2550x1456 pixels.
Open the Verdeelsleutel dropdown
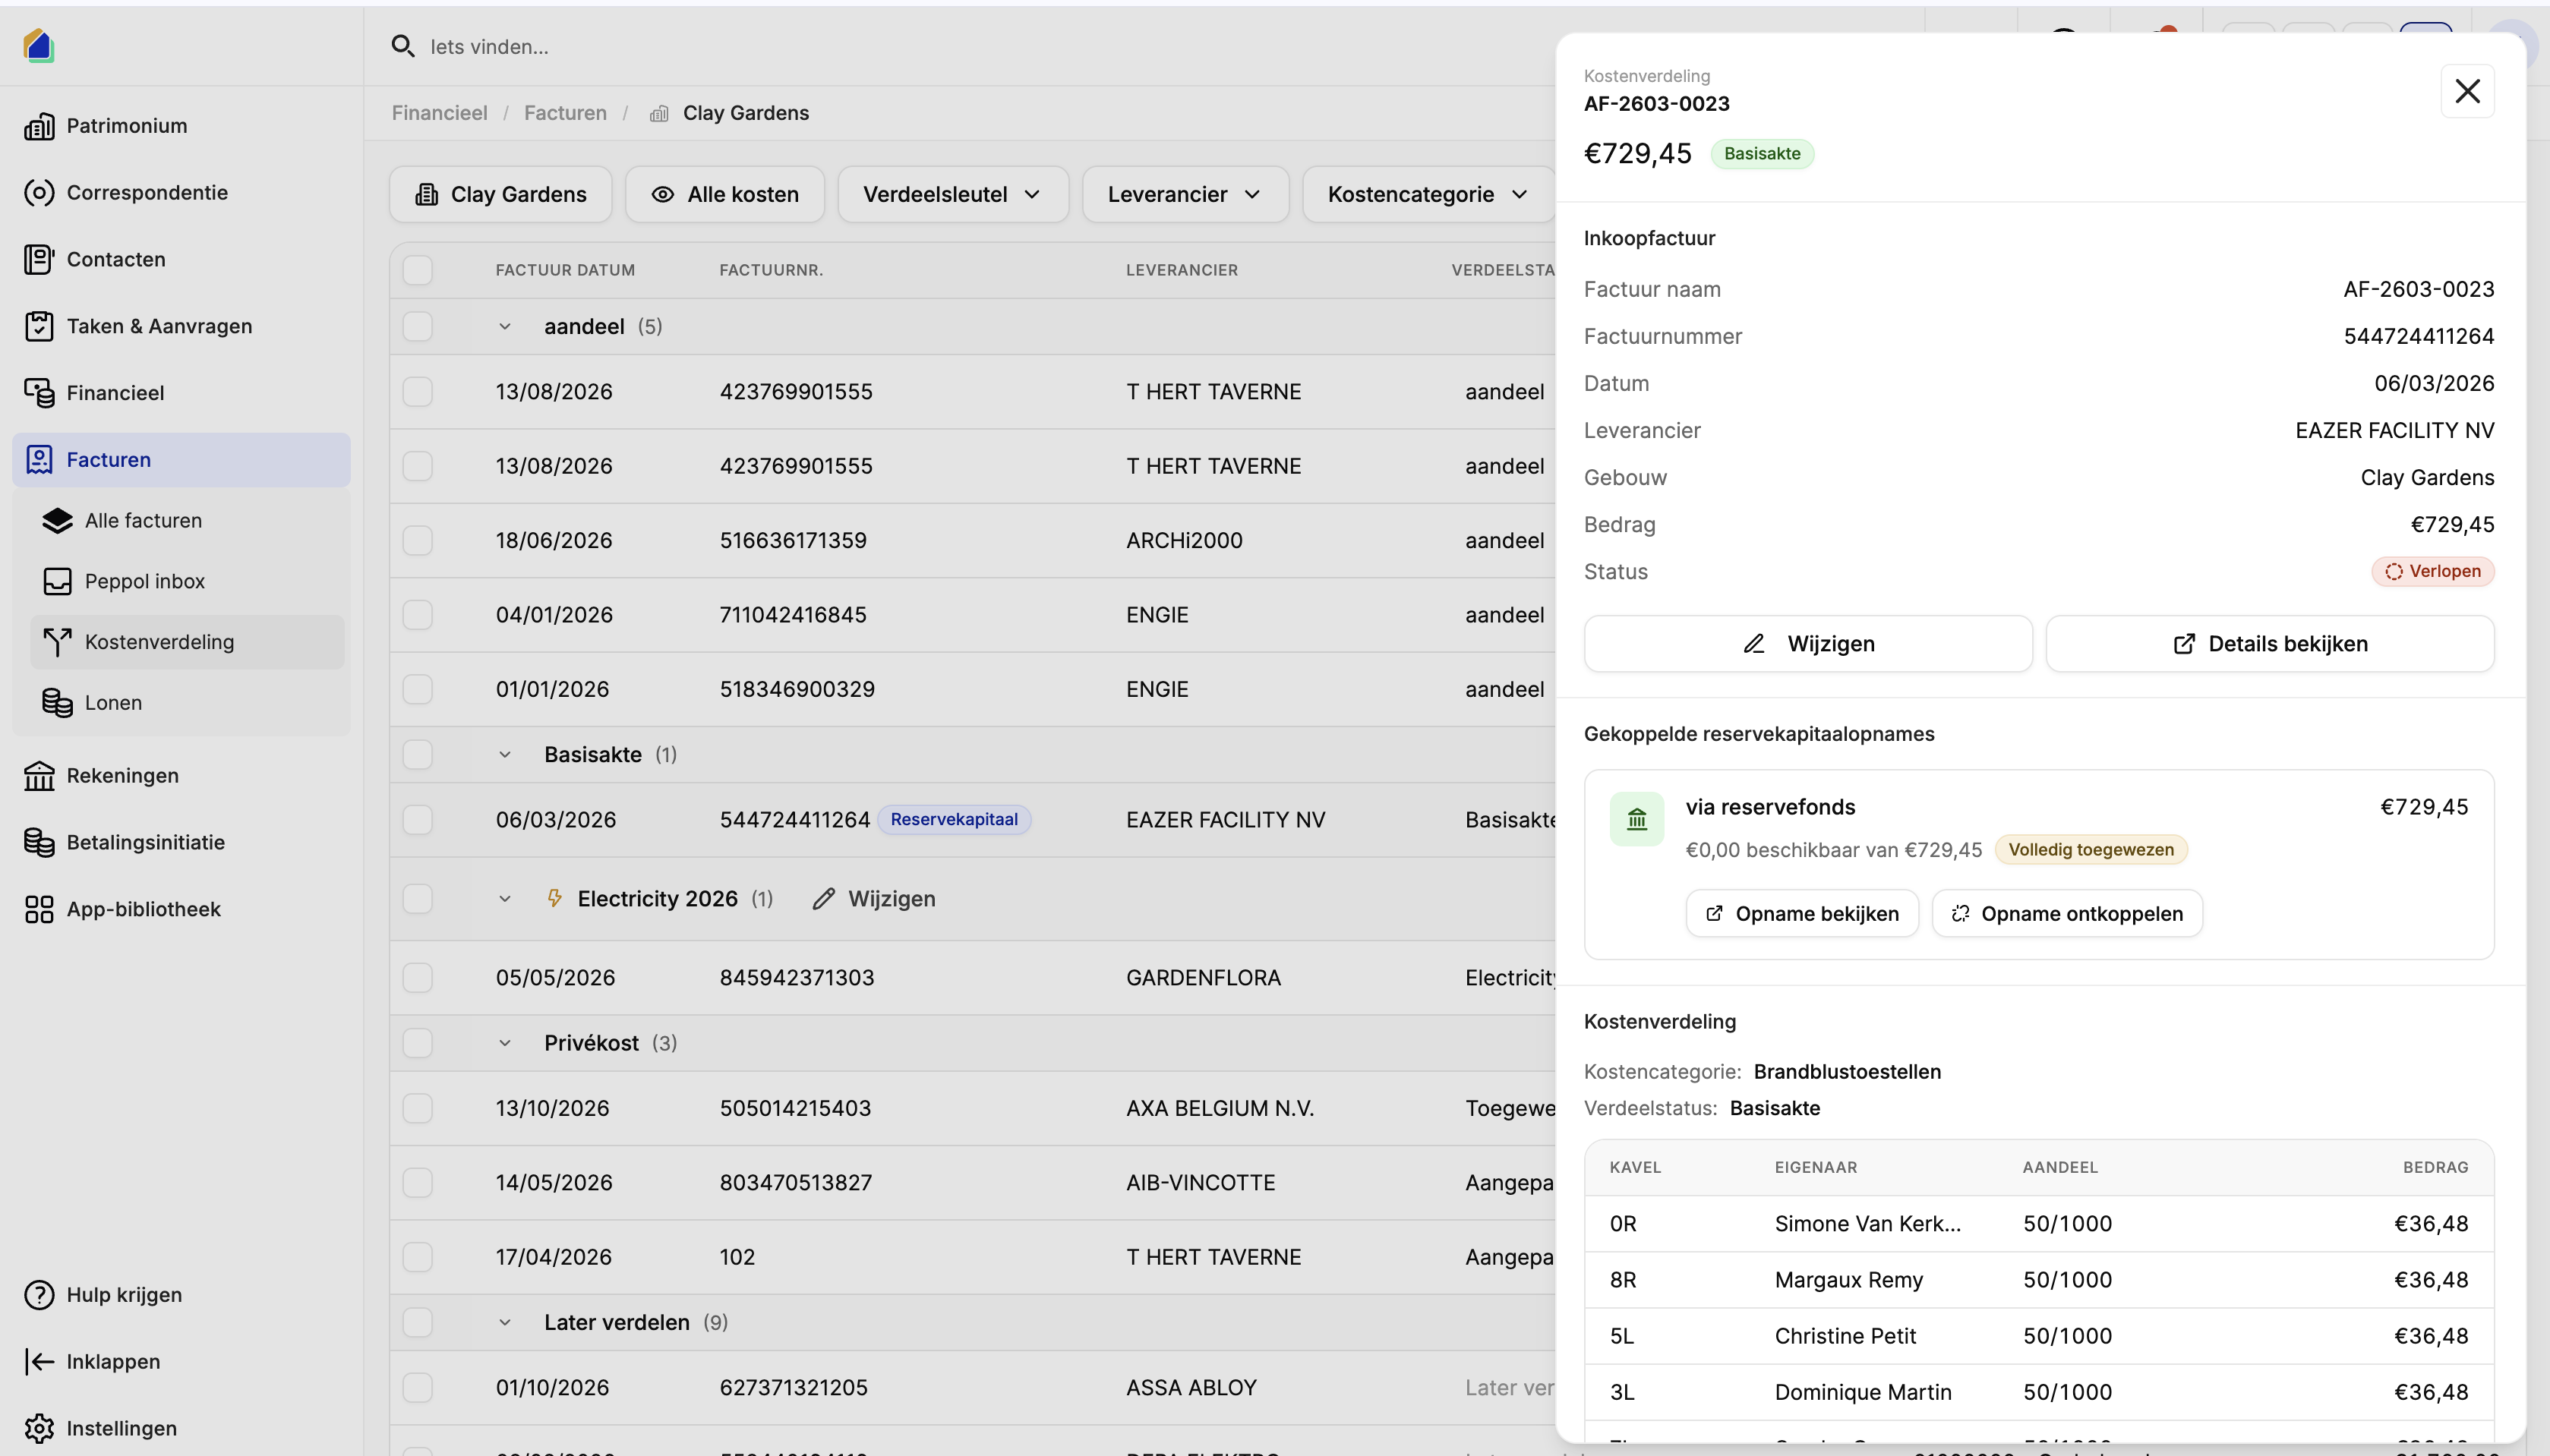(x=953, y=194)
